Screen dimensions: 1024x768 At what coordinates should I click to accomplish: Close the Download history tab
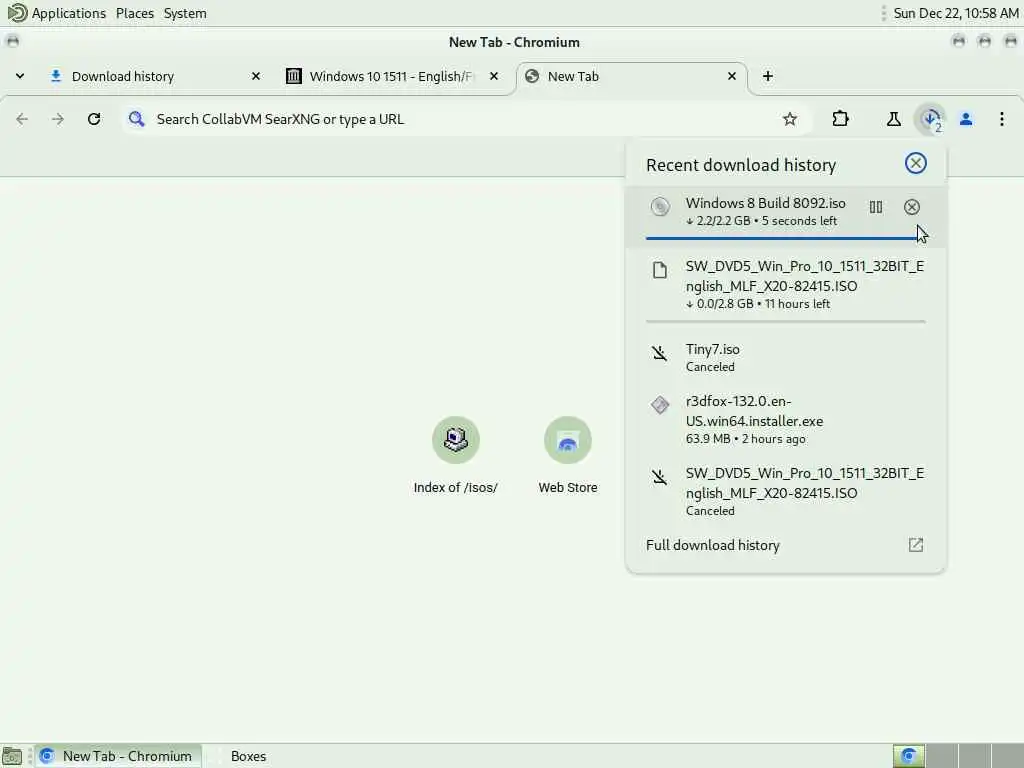tap(256, 76)
